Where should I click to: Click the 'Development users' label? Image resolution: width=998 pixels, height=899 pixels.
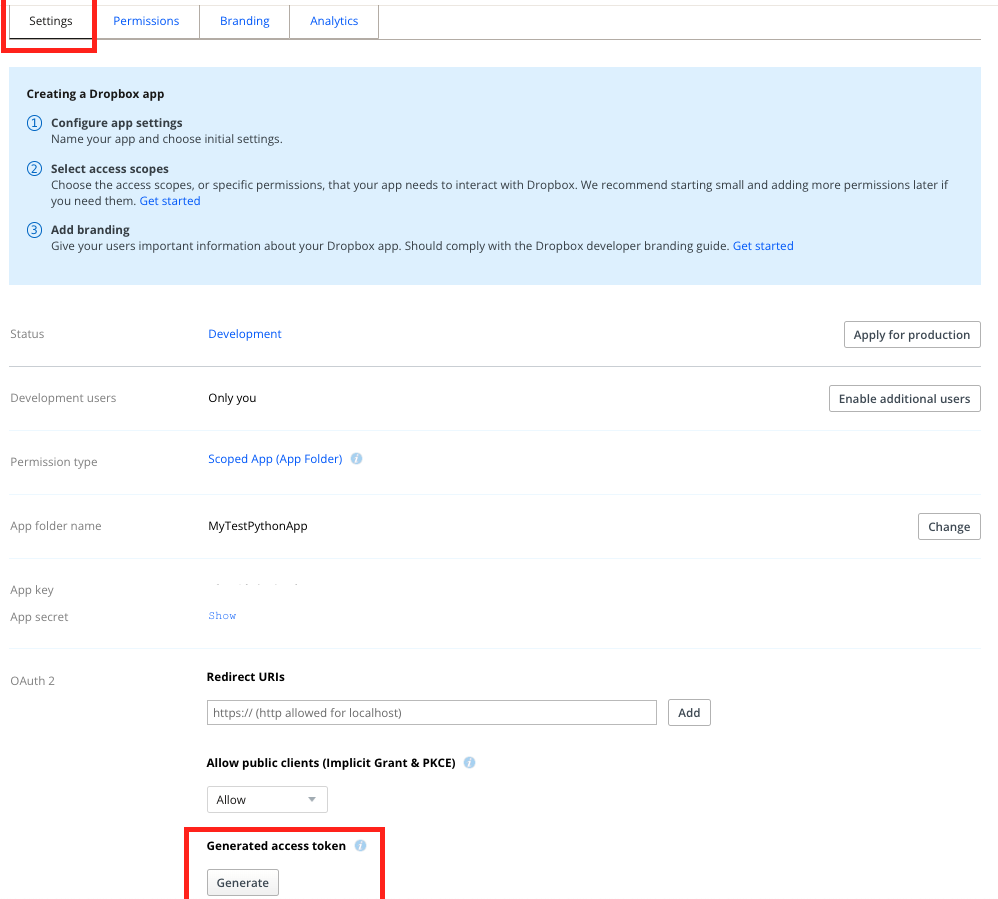tap(64, 398)
